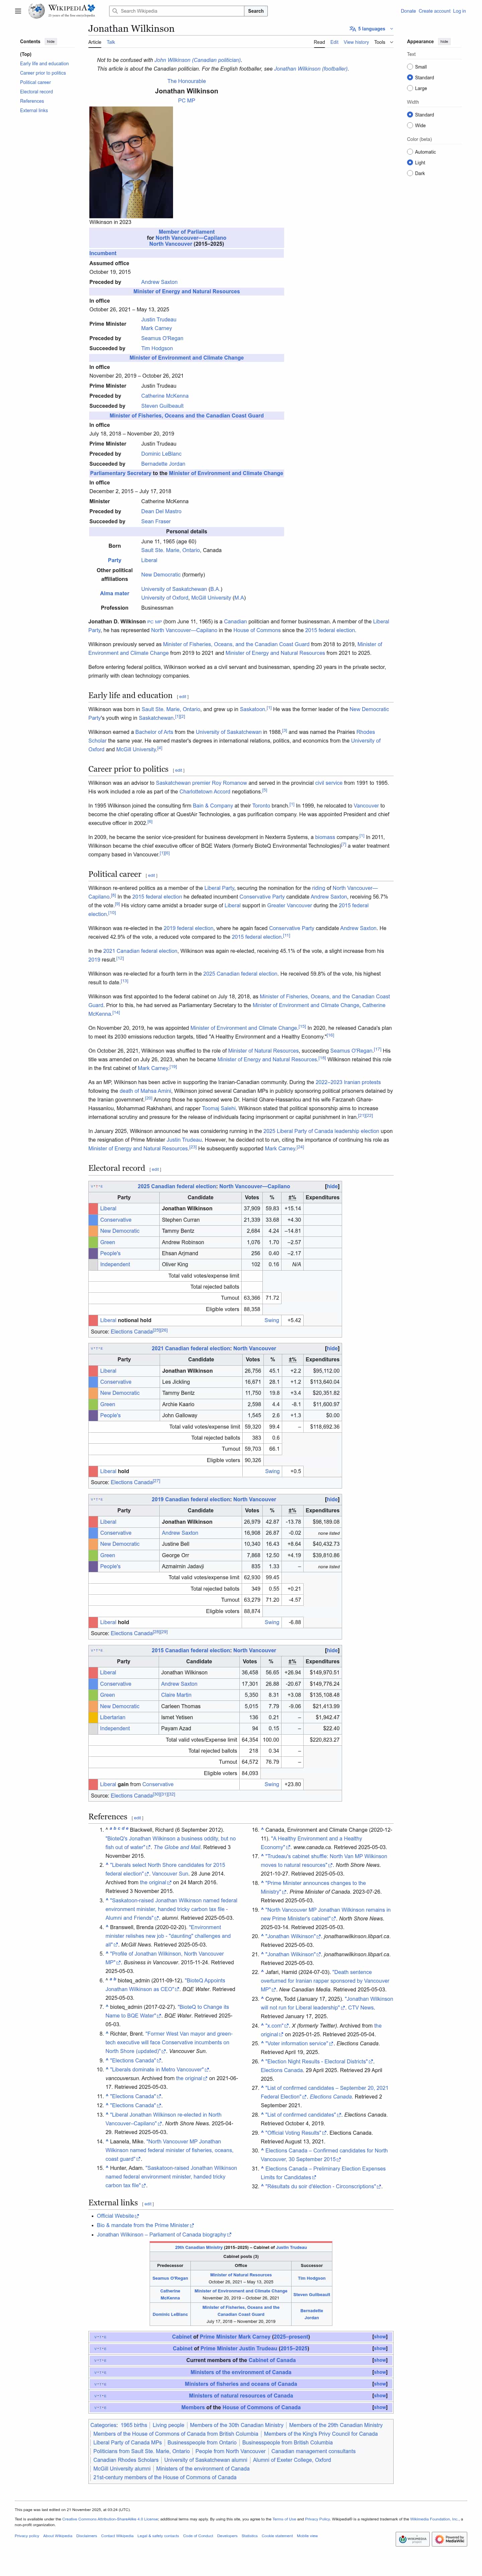Switch to the Article tab

95,42
